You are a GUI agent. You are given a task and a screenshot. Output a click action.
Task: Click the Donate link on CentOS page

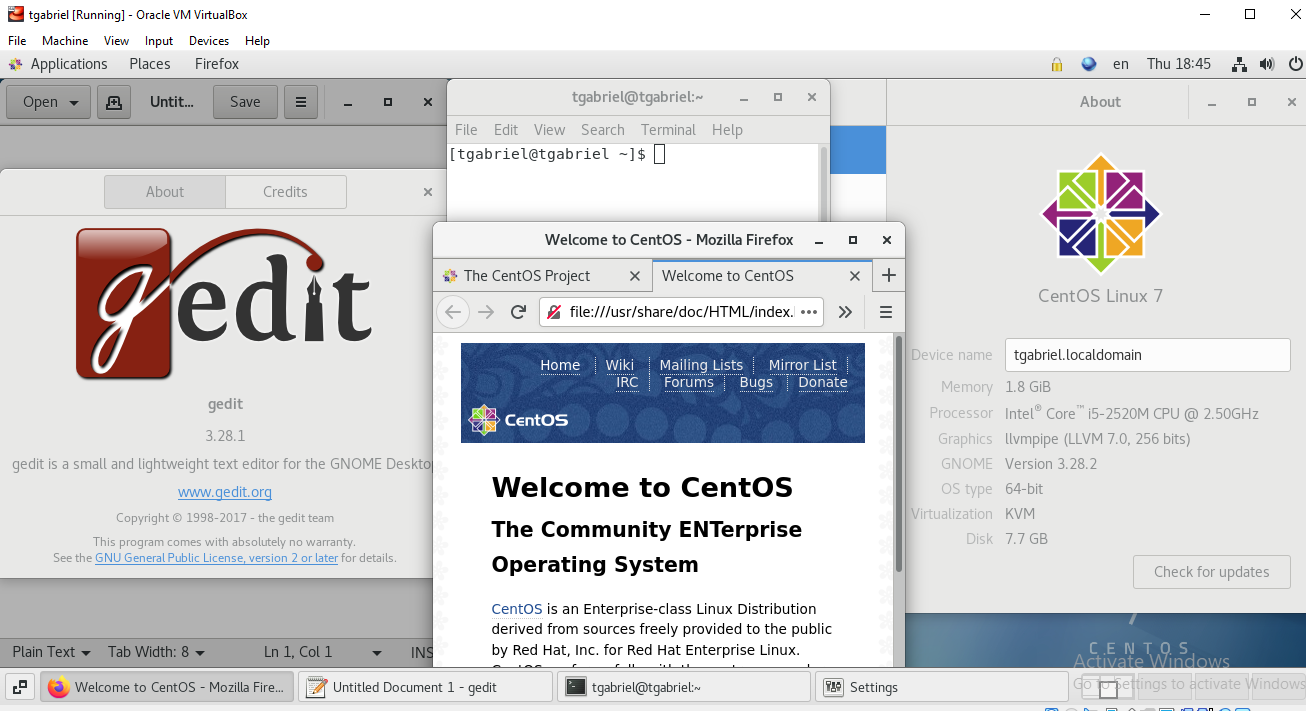pos(823,382)
